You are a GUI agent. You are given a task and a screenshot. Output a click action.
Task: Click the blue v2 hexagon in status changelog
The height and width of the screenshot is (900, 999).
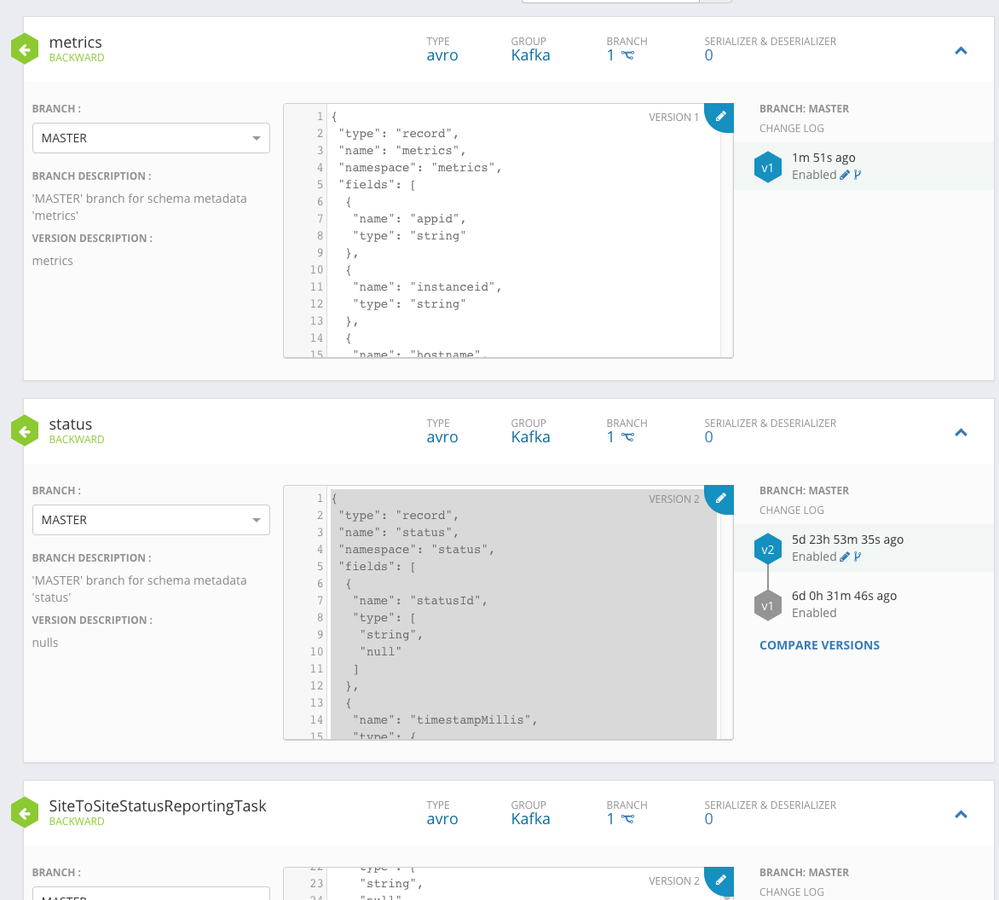coord(767,549)
